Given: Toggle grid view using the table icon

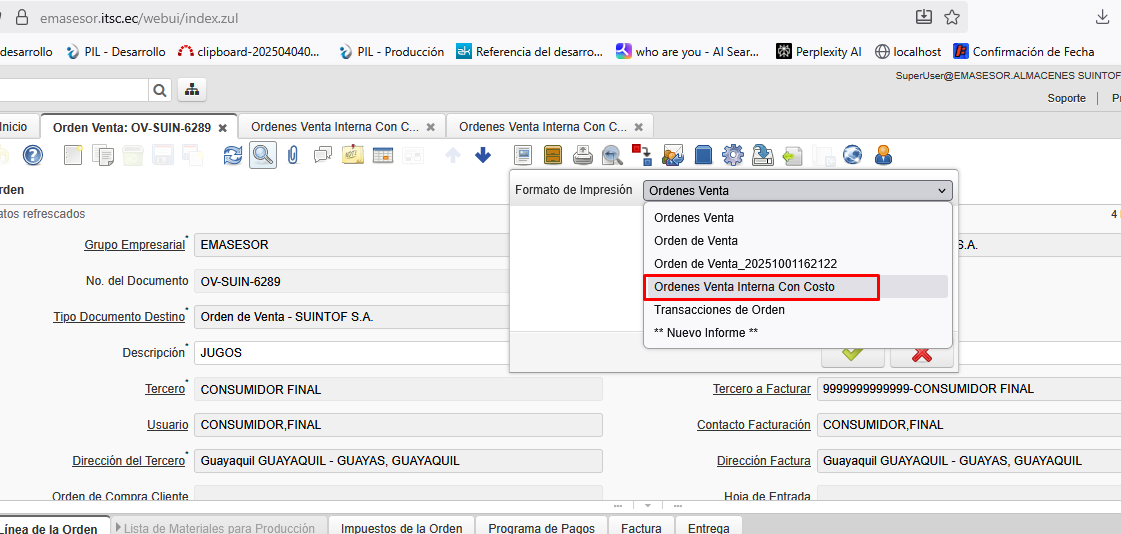Looking at the screenshot, I should point(383,155).
